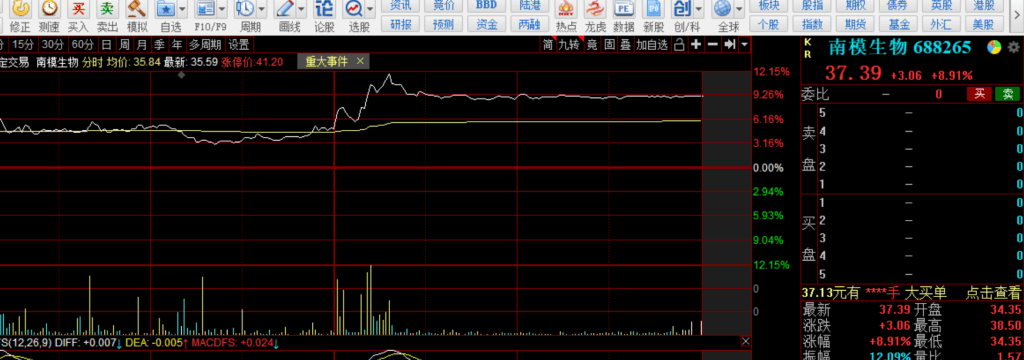Expand the 自选 watchlist dropdown arrow
The height and width of the screenshot is (360, 1024).
182,9
